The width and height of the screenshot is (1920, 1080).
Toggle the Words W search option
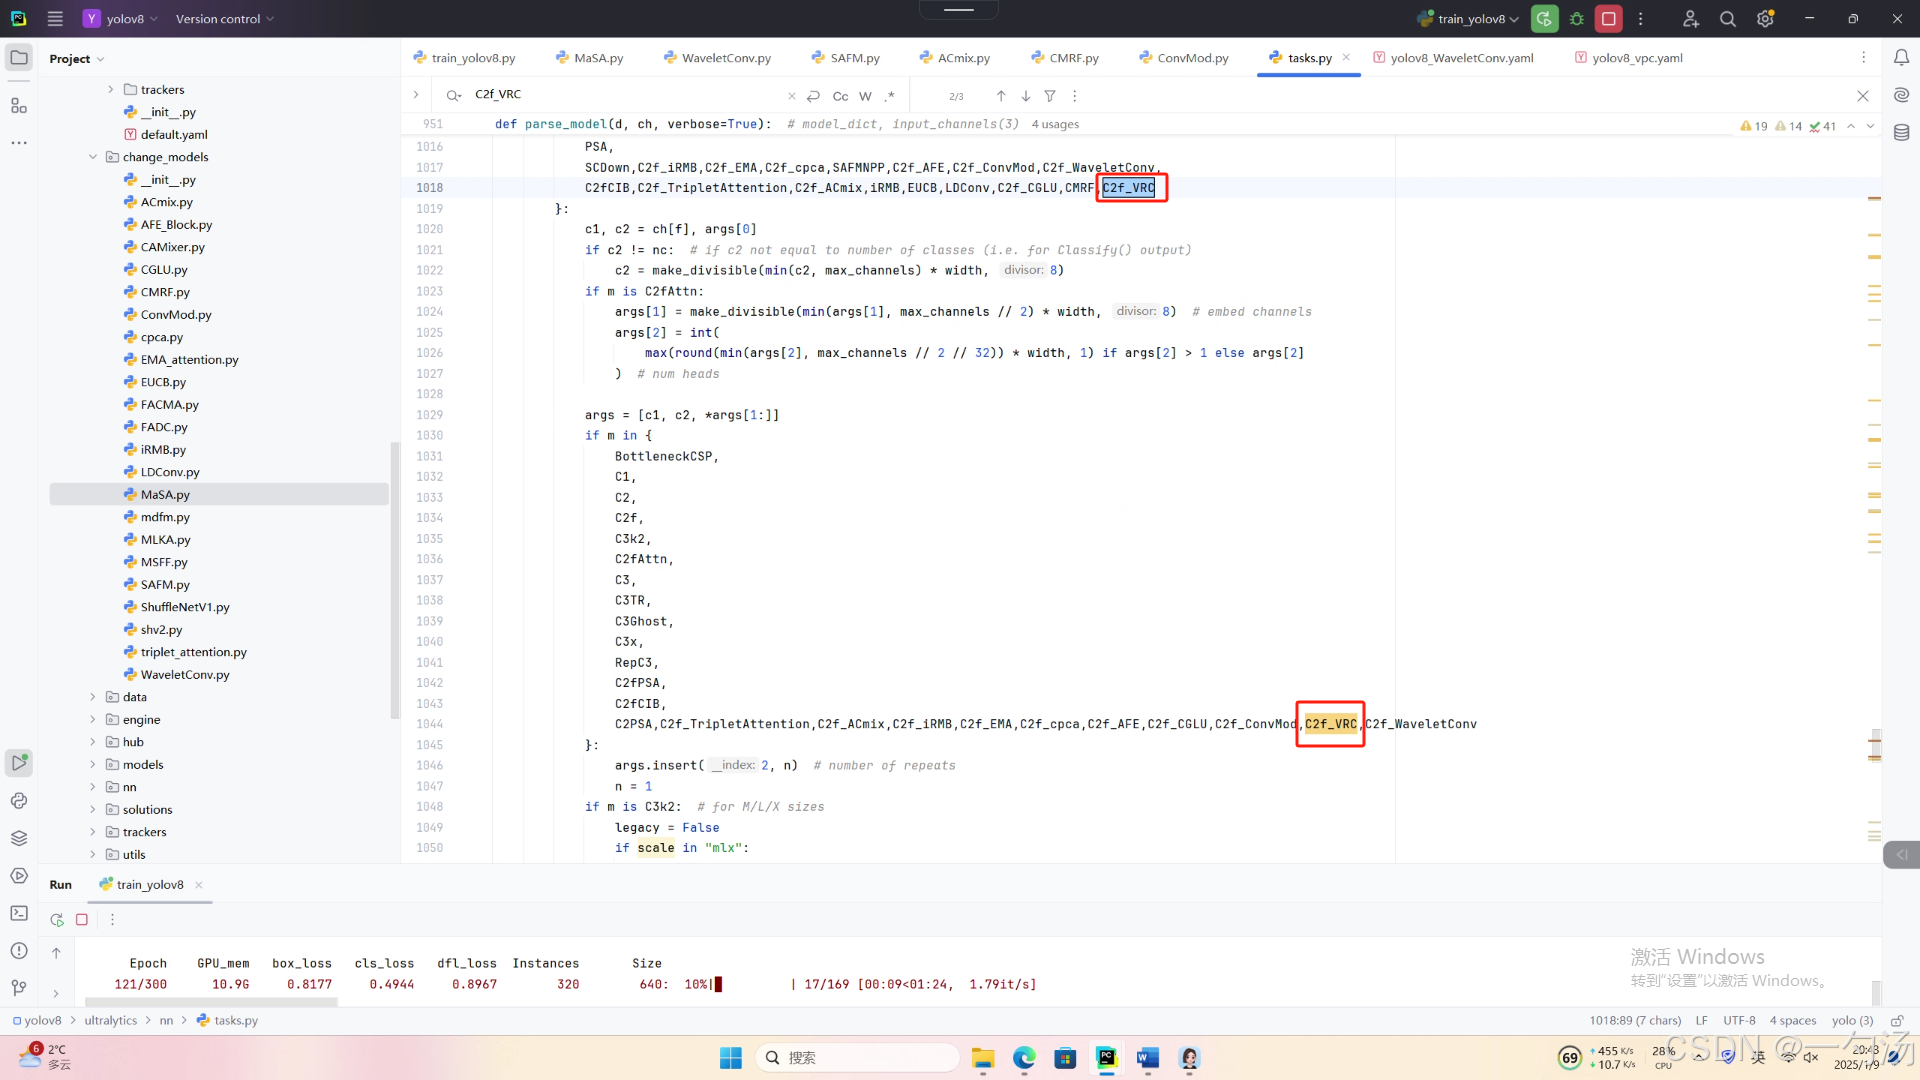click(865, 96)
